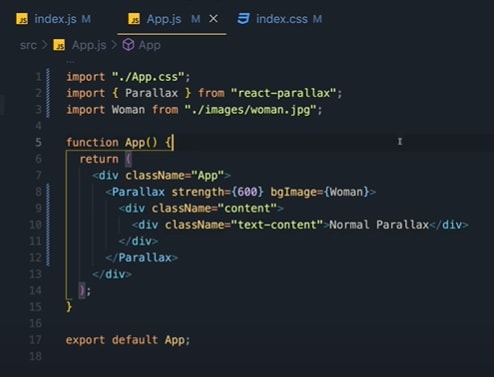Click the M status on index.css tab

pyautogui.click(x=317, y=19)
